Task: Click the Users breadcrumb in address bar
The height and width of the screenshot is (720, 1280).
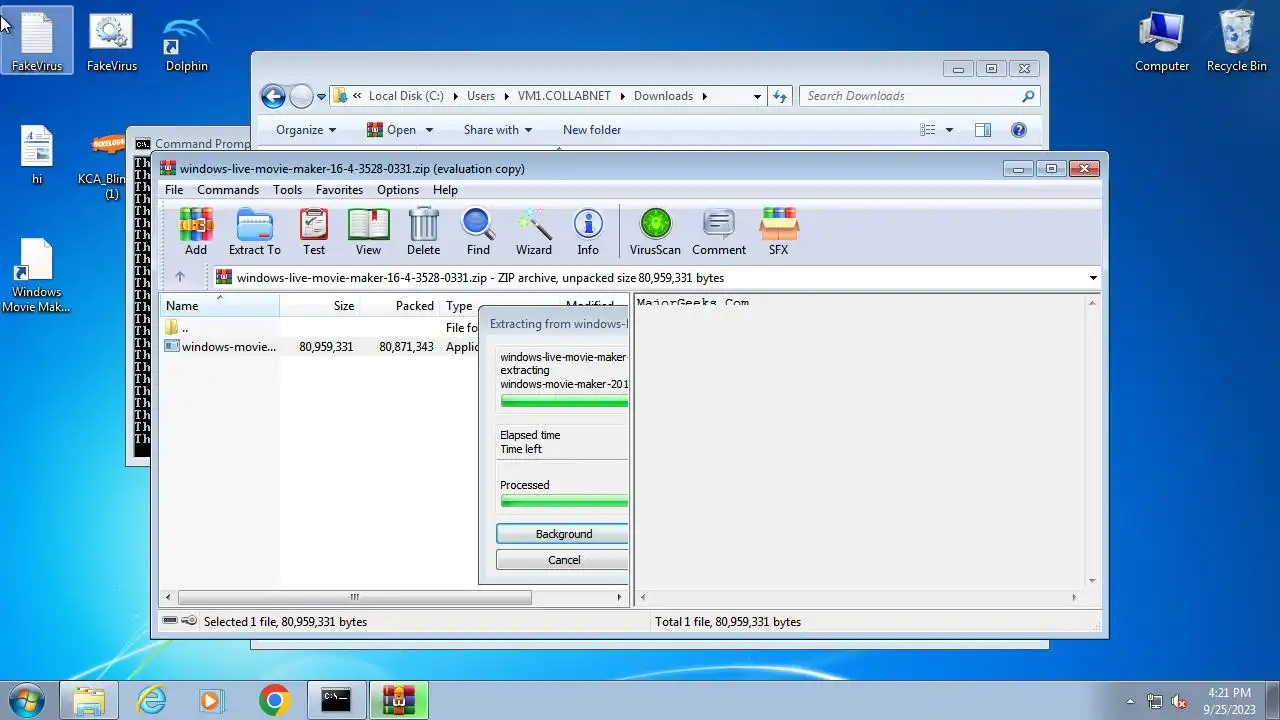Action: click(481, 96)
